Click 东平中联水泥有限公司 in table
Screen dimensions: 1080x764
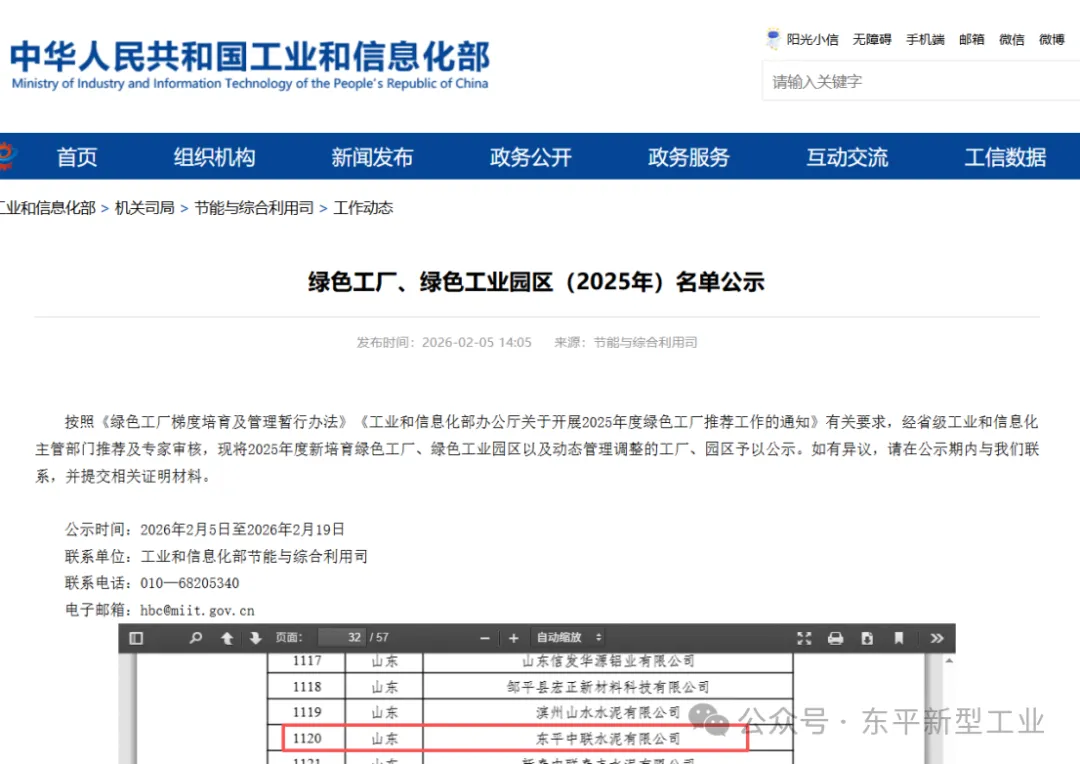tap(608, 739)
